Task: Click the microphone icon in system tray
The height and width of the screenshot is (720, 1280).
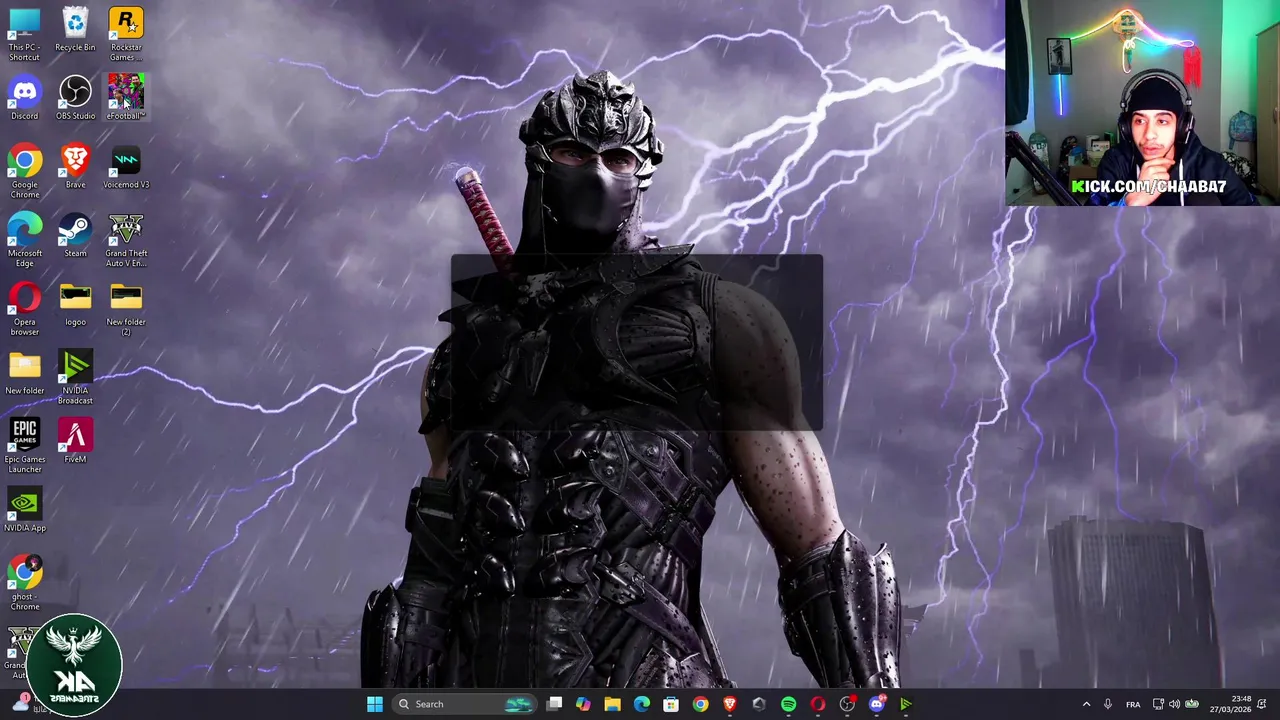Action: (x=1107, y=704)
